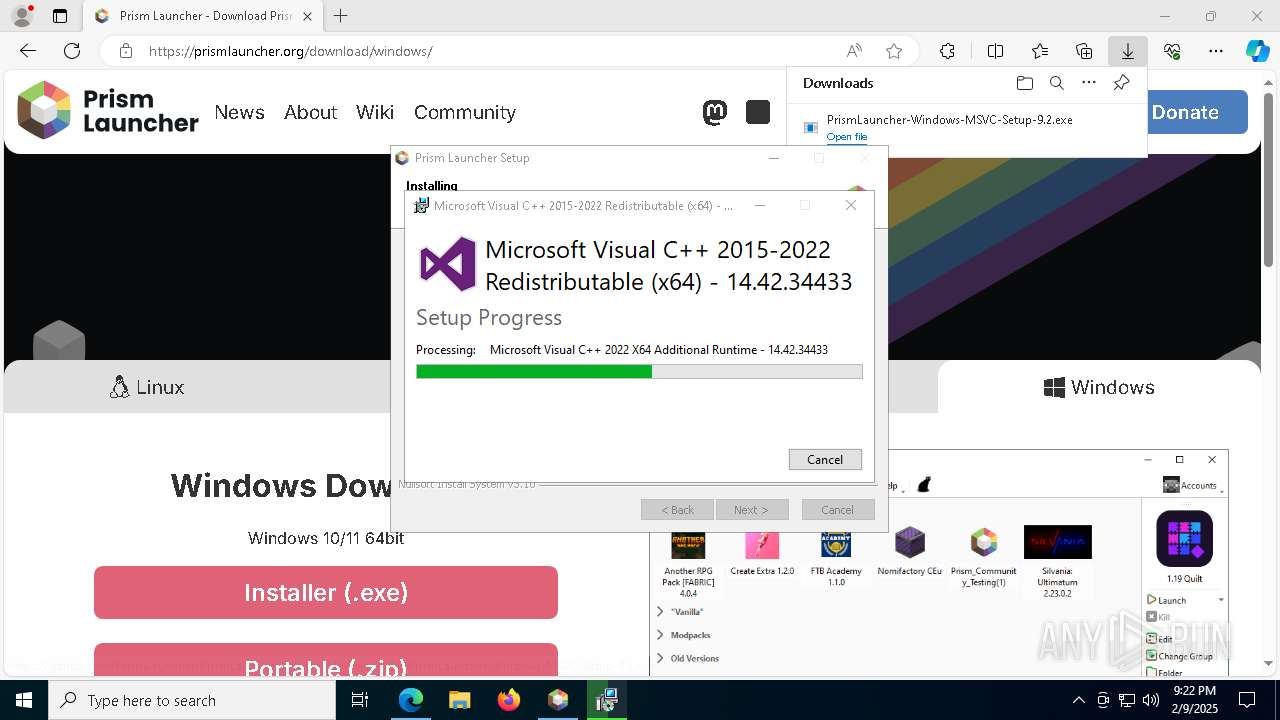Click the Visual Studio logo in setup
Viewport: 1280px width, 720px height.
(447, 264)
